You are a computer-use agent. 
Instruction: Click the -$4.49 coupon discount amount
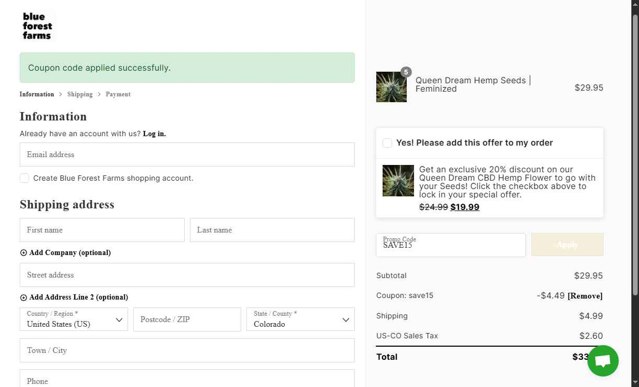(x=551, y=296)
